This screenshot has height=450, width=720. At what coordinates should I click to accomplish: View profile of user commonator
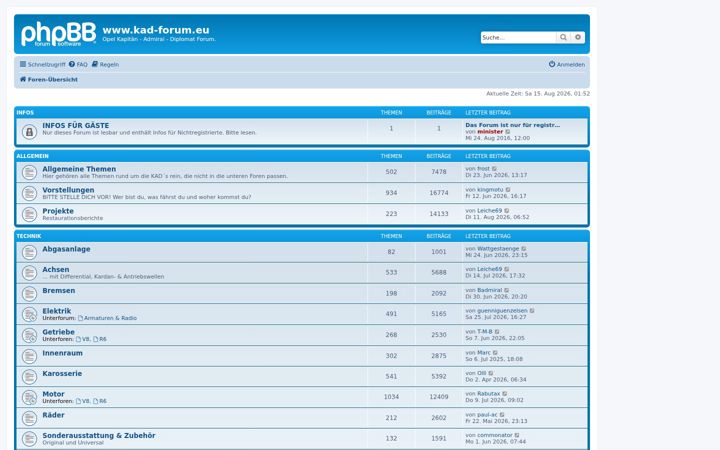click(495, 435)
